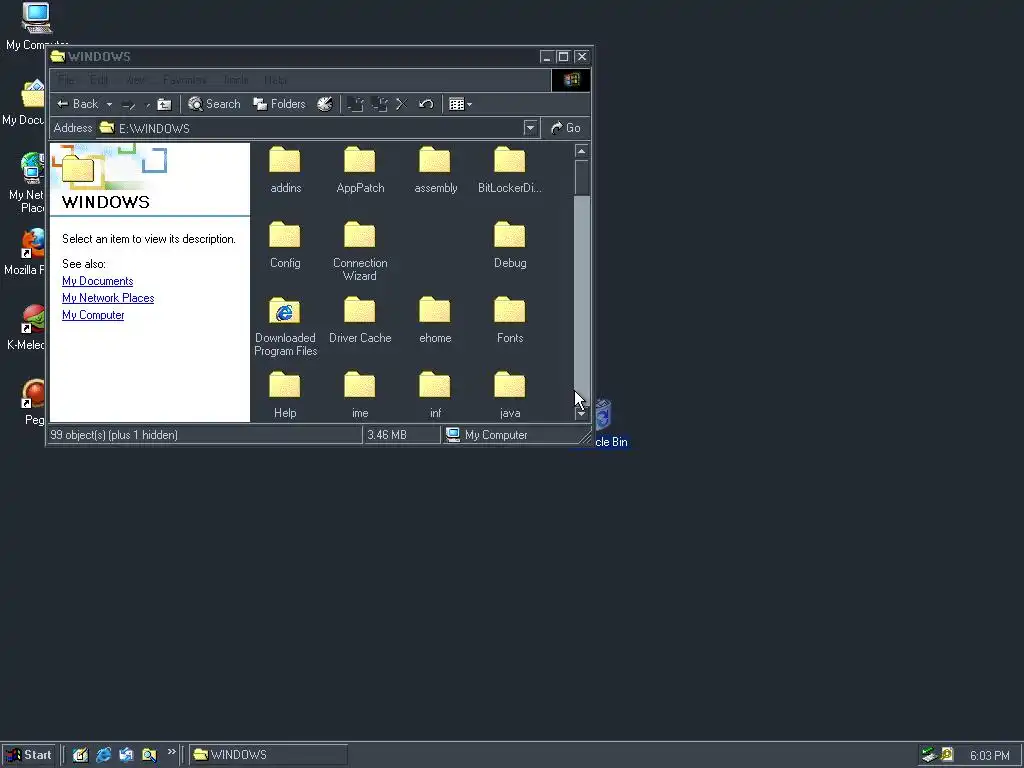The width and height of the screenshot is (1024, 768).
Task: Expand the Address bar dropdown arrow
Action: click(530, 128)
